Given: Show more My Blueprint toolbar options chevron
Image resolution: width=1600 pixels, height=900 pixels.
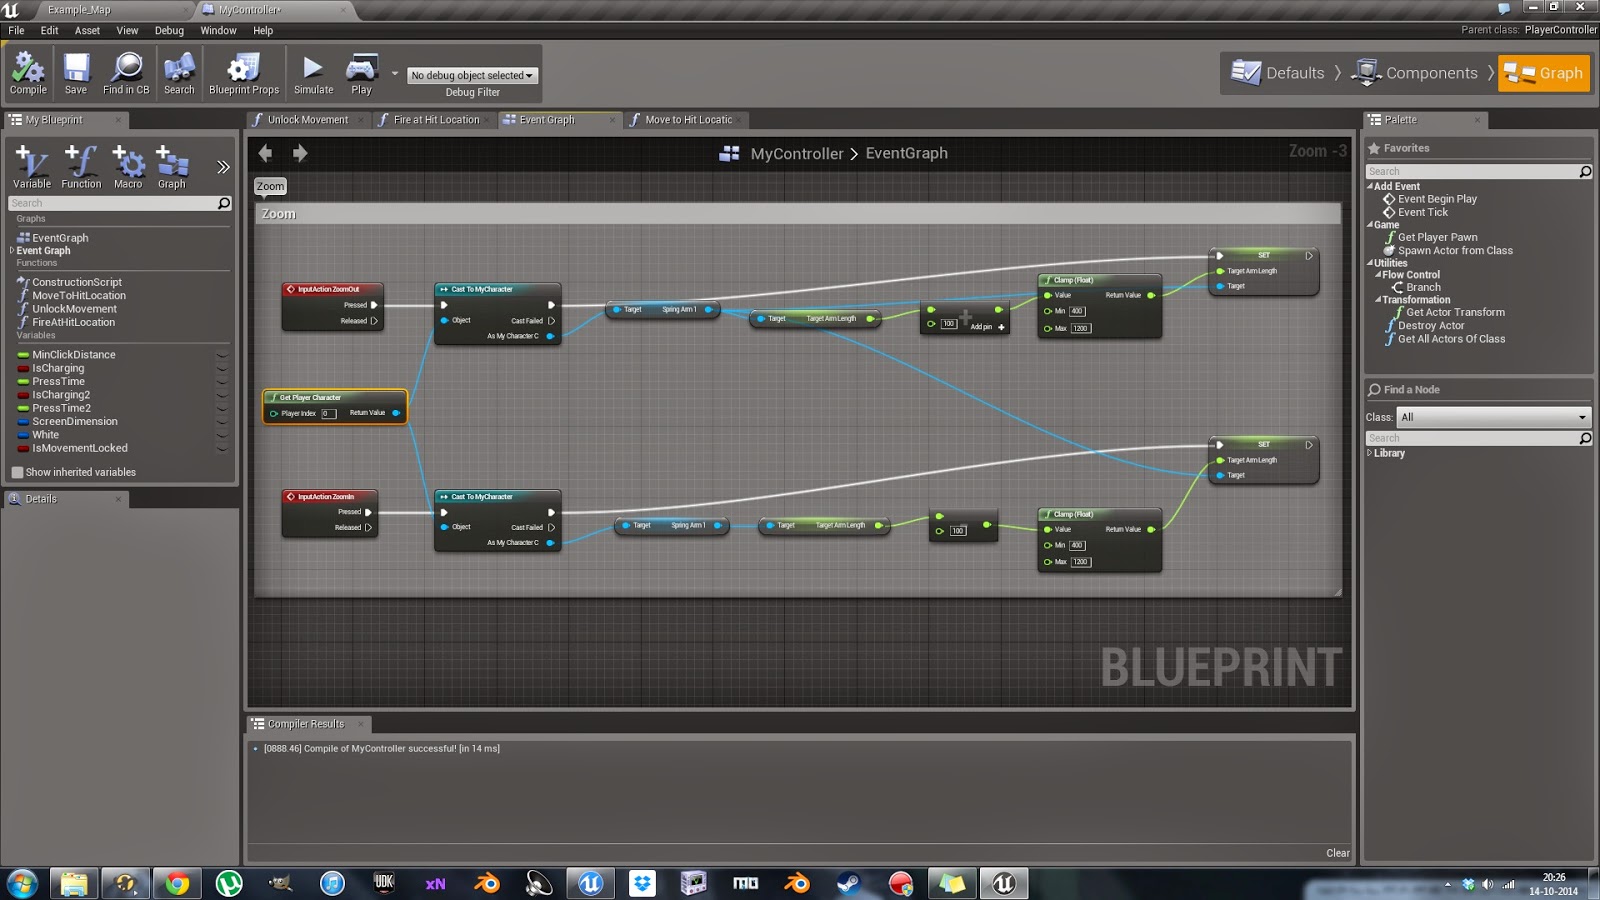Looking at the screenshot, I should coord(223,167).
